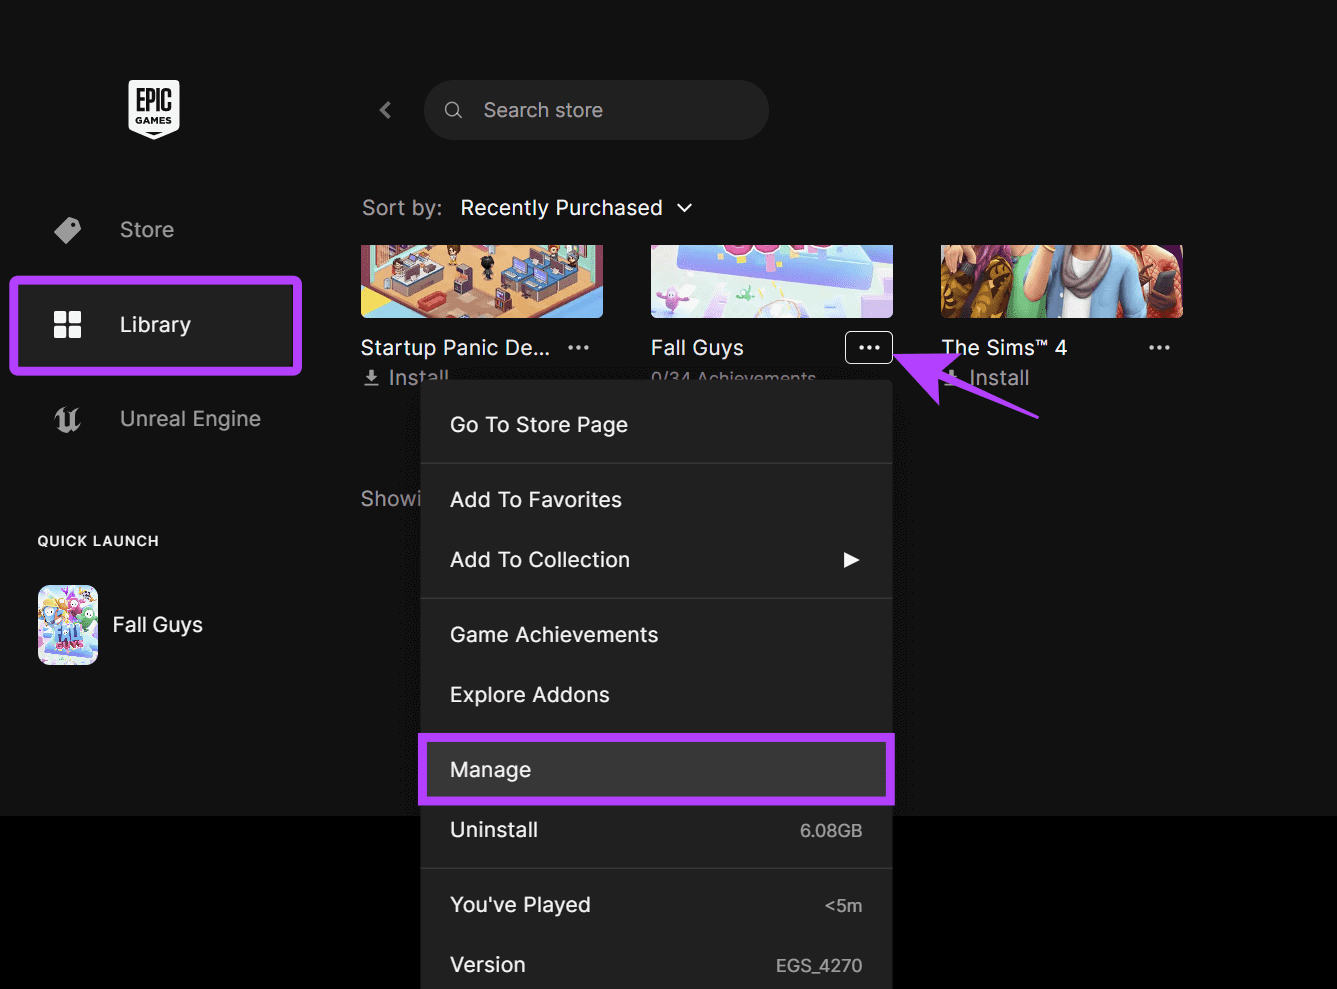Click the Epic Games logo
Screen dimensions: 1337x989
[x=154, y=109]
